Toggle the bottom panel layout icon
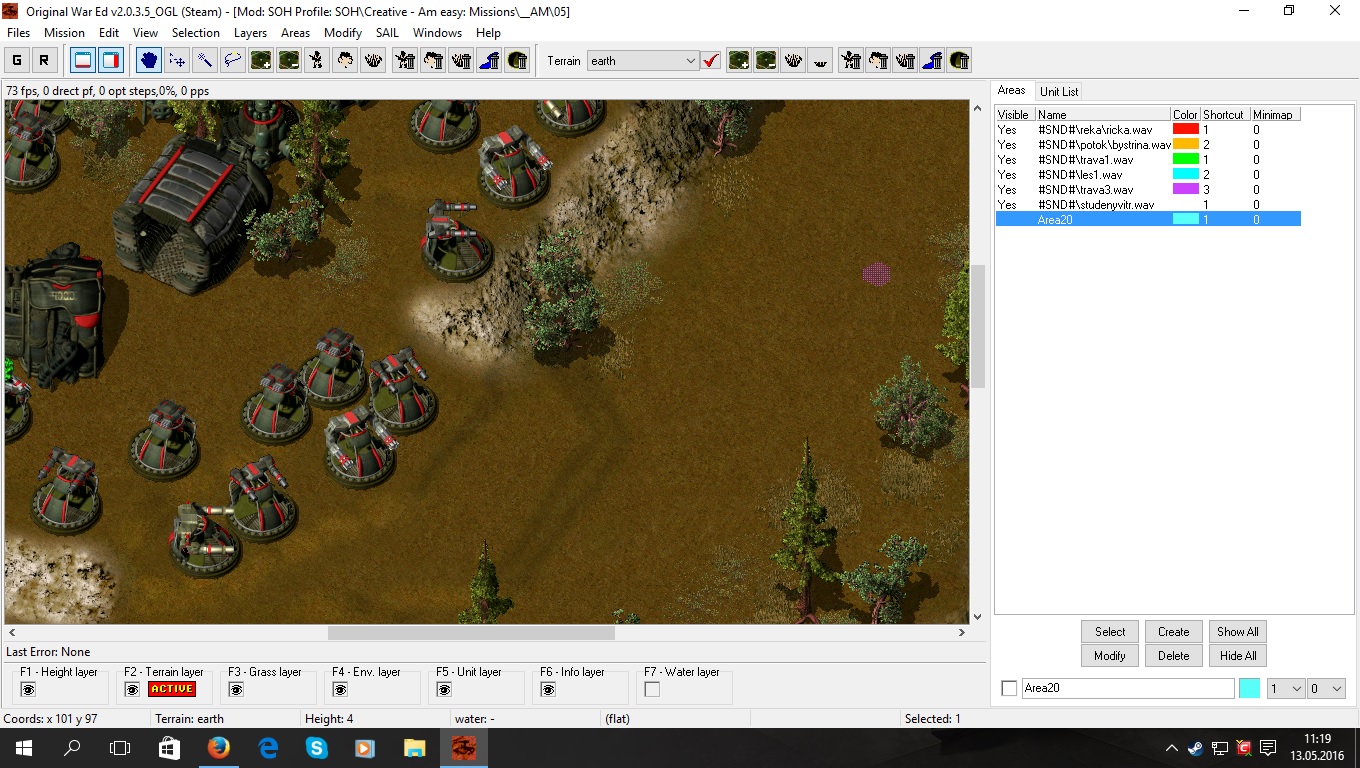 pos(83,60)
